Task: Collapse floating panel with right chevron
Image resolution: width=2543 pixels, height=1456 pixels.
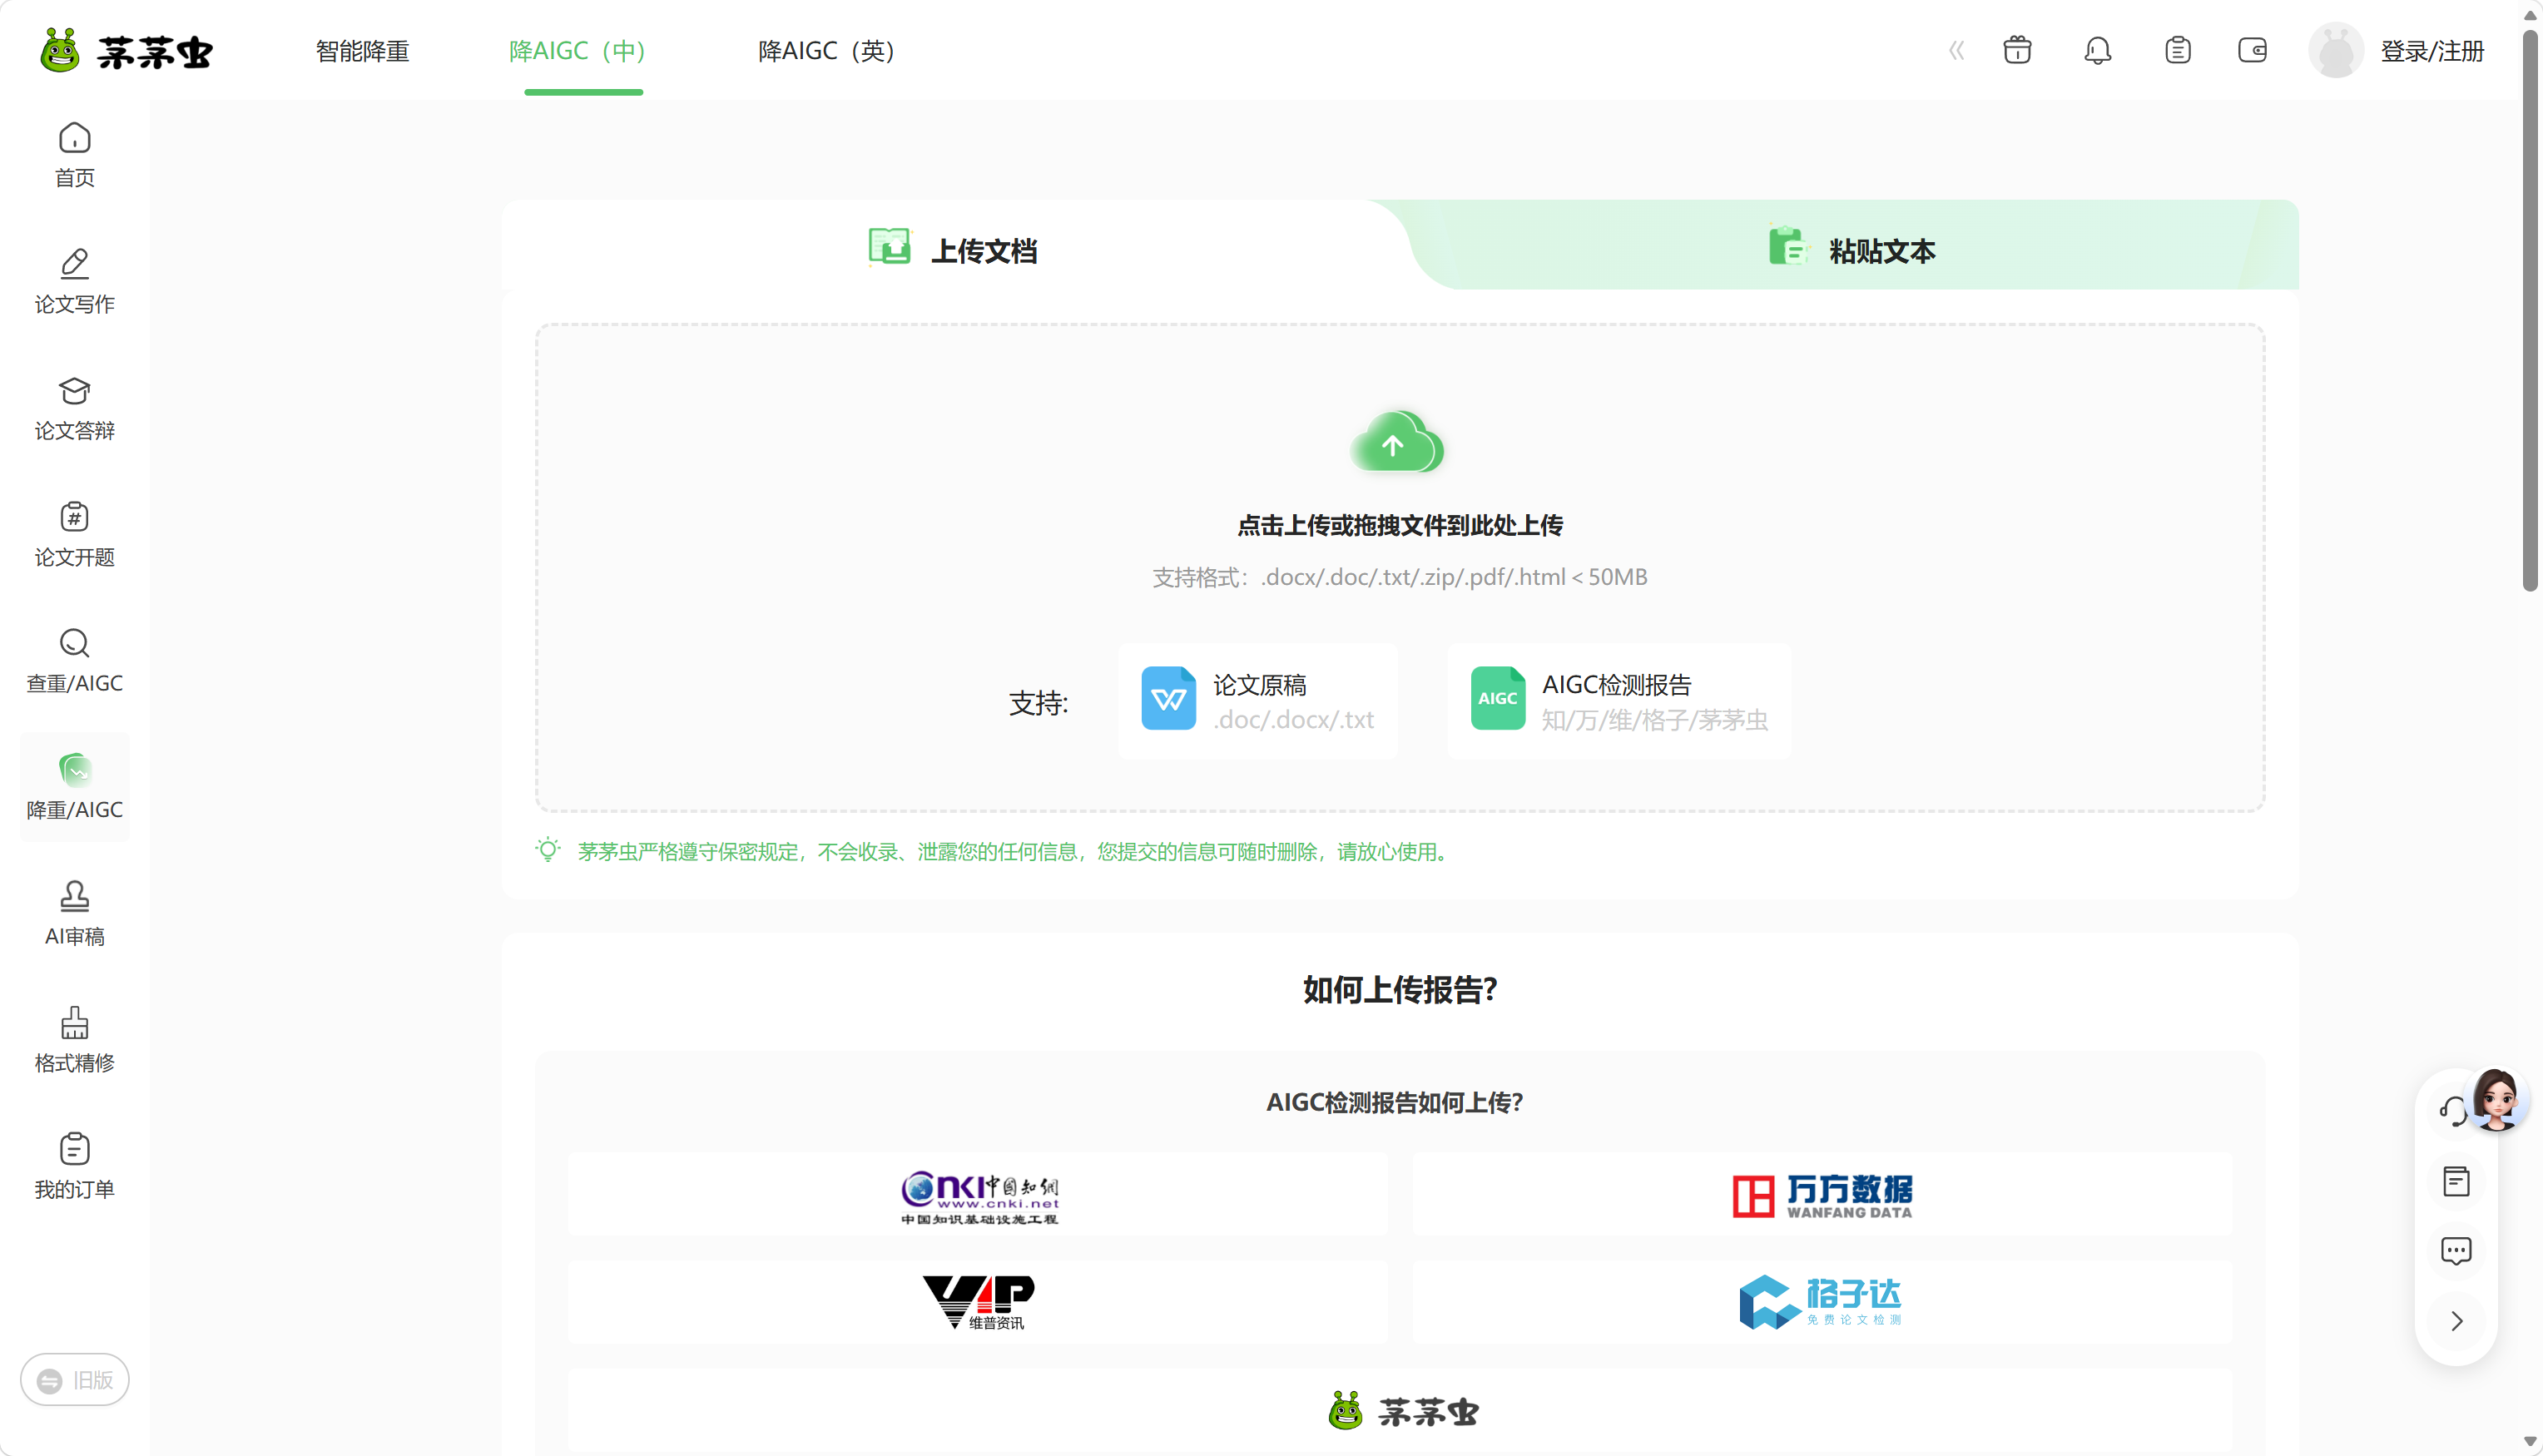Action: (2456, 1321)
